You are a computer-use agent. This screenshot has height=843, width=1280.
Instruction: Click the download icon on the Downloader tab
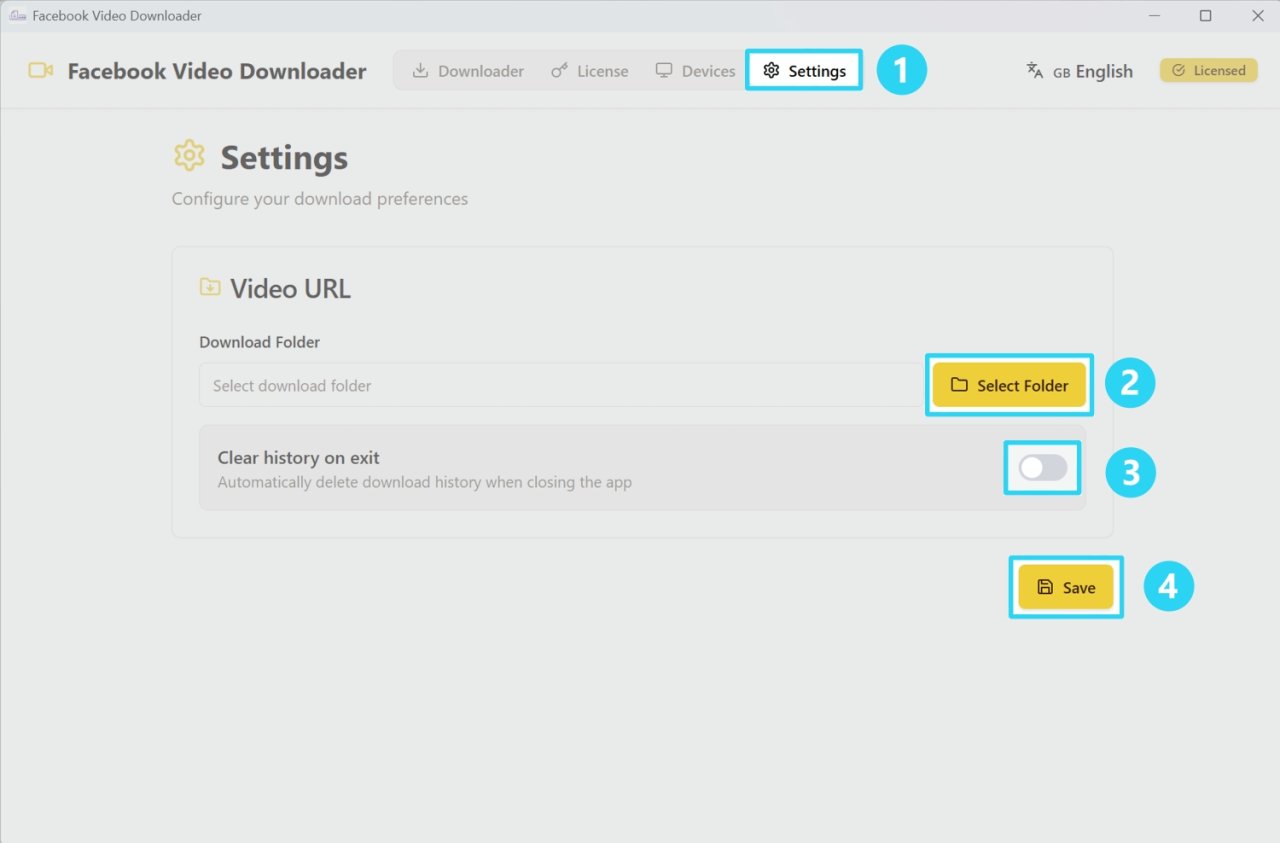point(421,70)
